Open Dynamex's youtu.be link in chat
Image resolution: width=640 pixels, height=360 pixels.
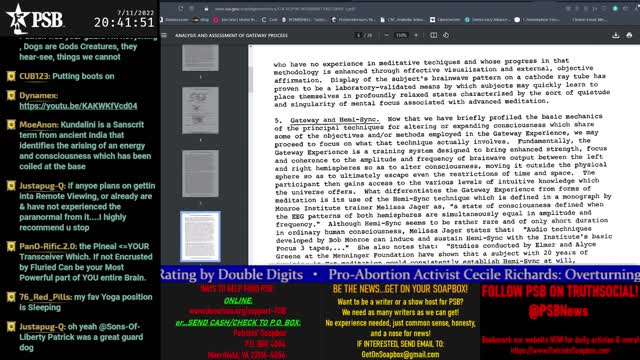point(78,106)
